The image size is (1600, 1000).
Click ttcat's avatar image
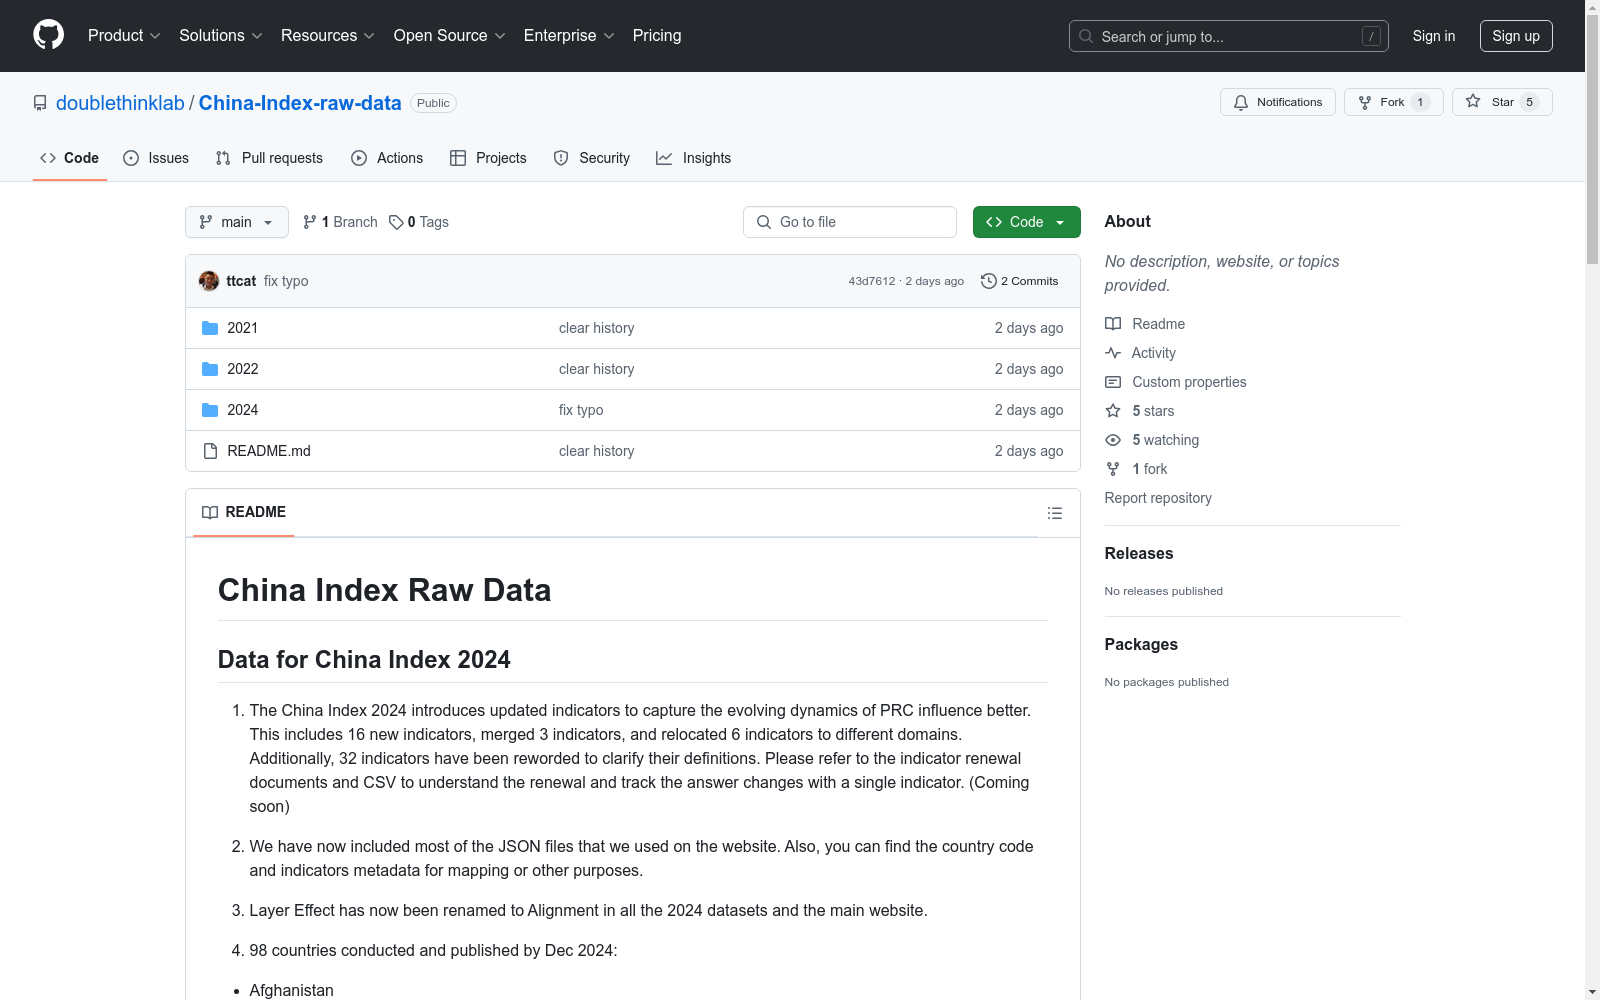click(x=209, y=281)
